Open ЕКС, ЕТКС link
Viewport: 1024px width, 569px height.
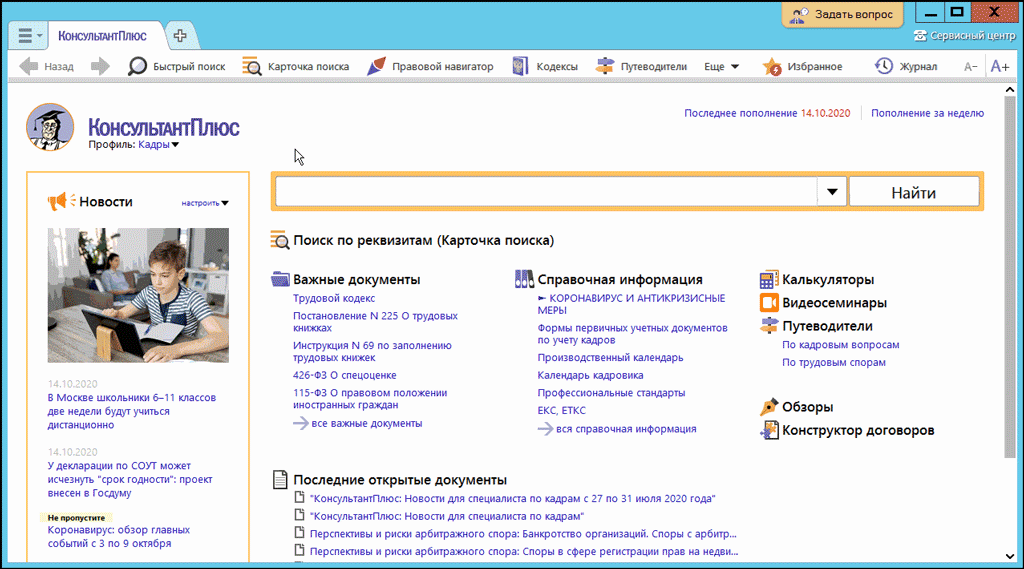click(x=561, y=411)
